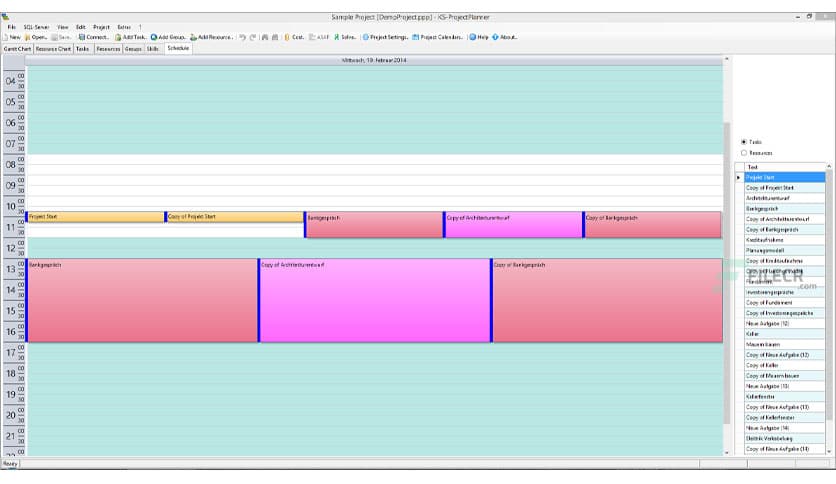Click the schedule scrollbar up arrow
The image size is (836, 484).
(x=727, y=59)
